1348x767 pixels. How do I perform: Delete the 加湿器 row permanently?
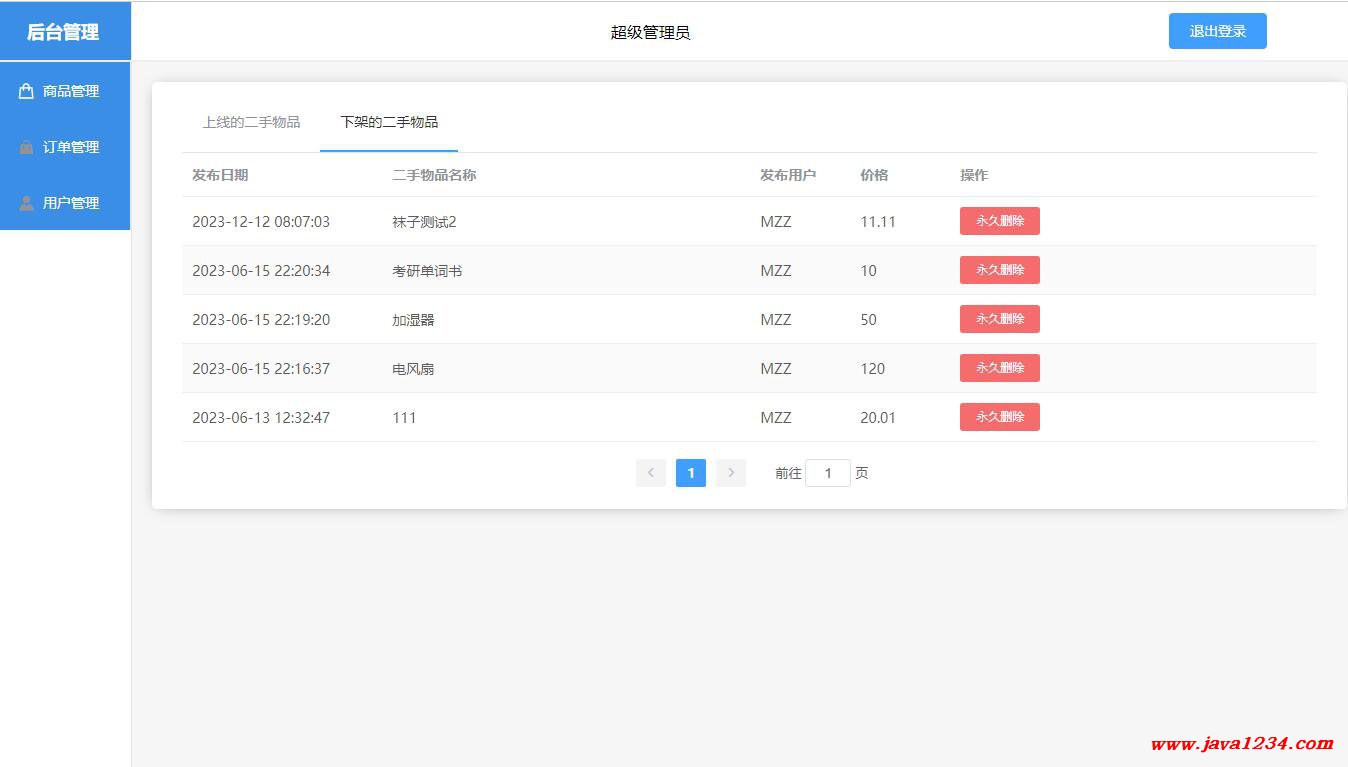click(x=1000, y=319)
